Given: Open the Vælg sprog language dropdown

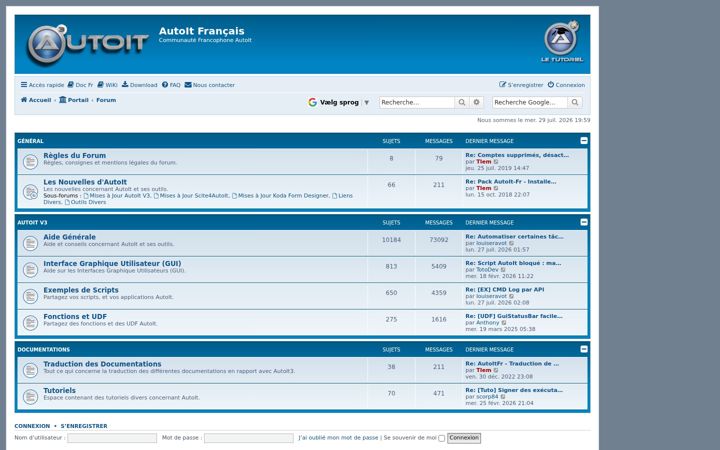Looking at the screenshot, I should pos(339,102).
